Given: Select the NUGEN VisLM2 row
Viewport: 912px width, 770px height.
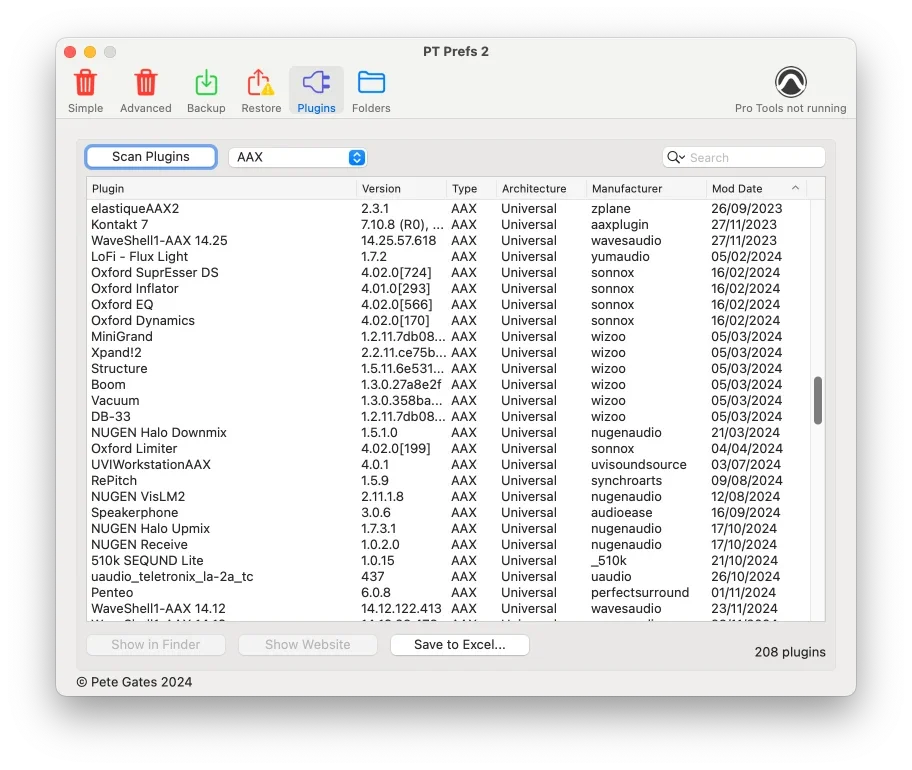Looking at the screenshot, I should (x=448, y=496).
